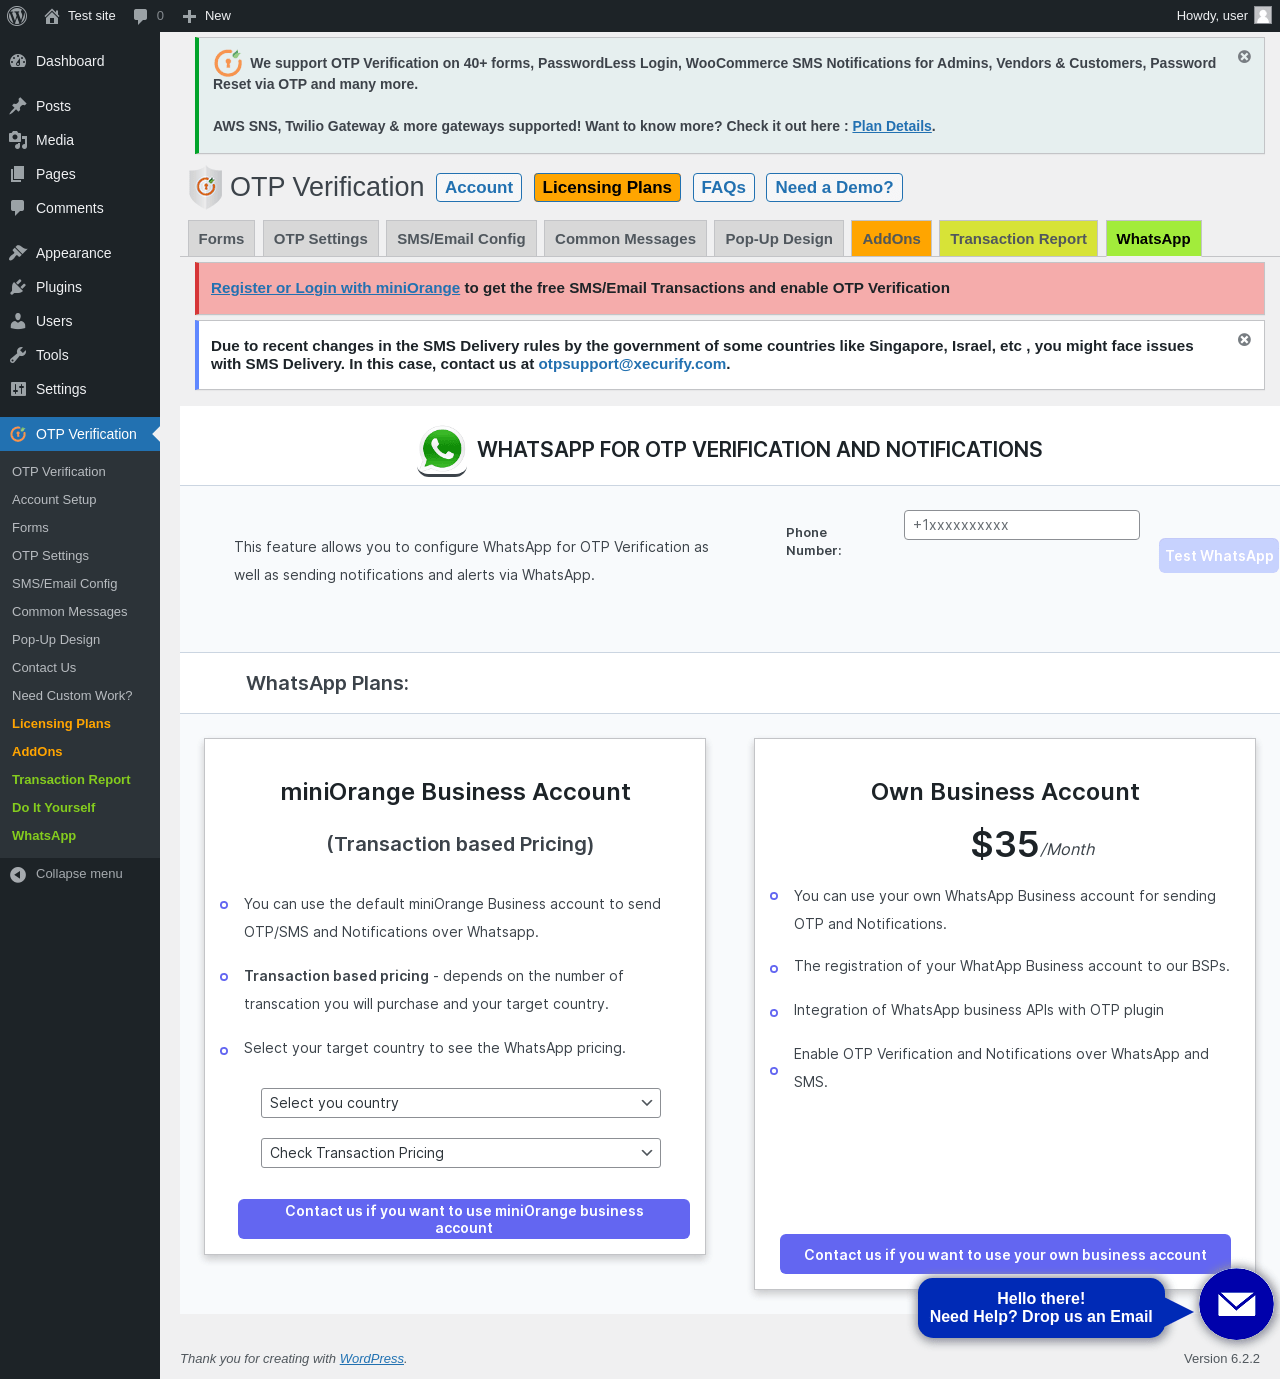Click the user avatar next to Howdy, user
Image resolution: width=1280 pixels, height=1379 pixels.
(x=1263, y=15)
